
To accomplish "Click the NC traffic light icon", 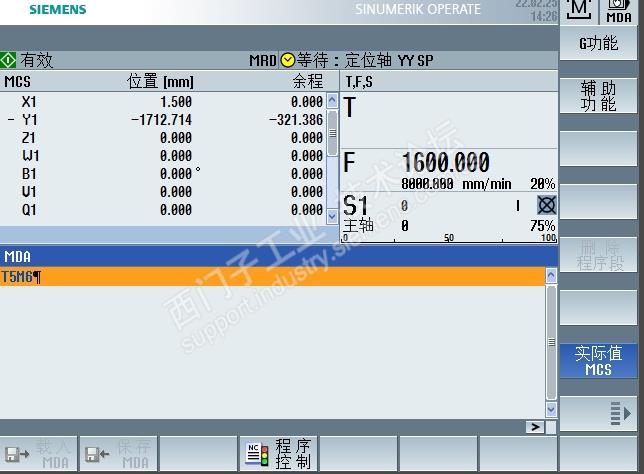I will coord(256,454).
